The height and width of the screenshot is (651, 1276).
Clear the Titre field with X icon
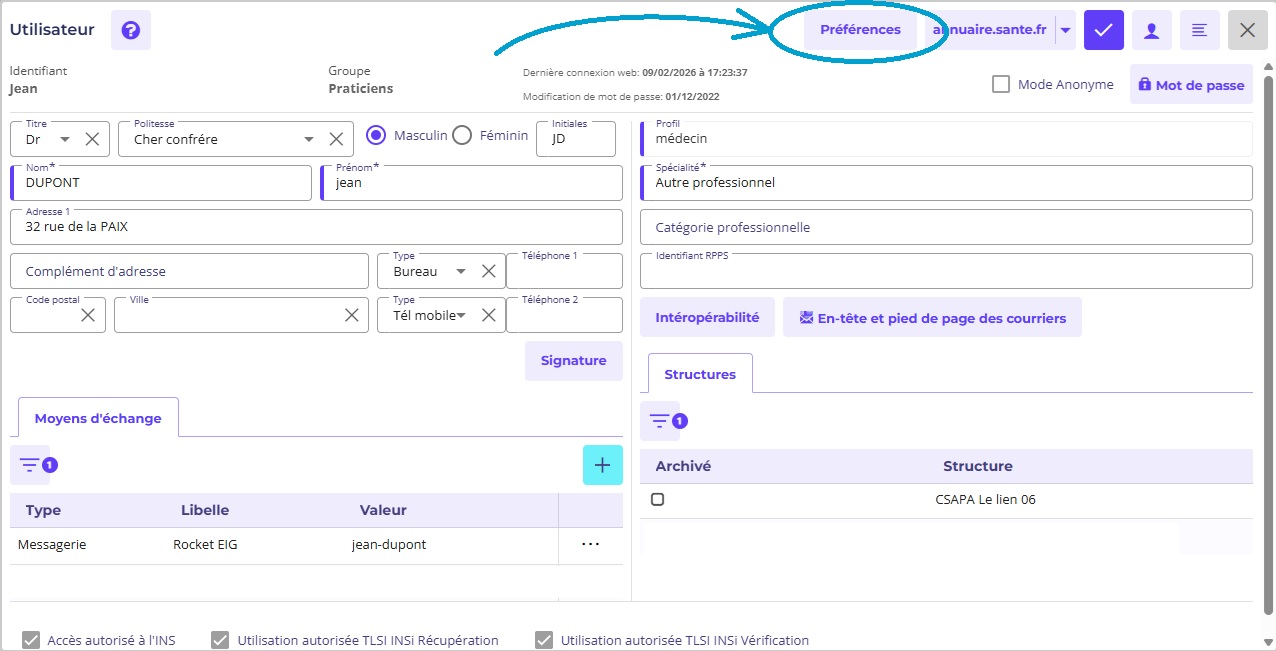coord(92,139)
